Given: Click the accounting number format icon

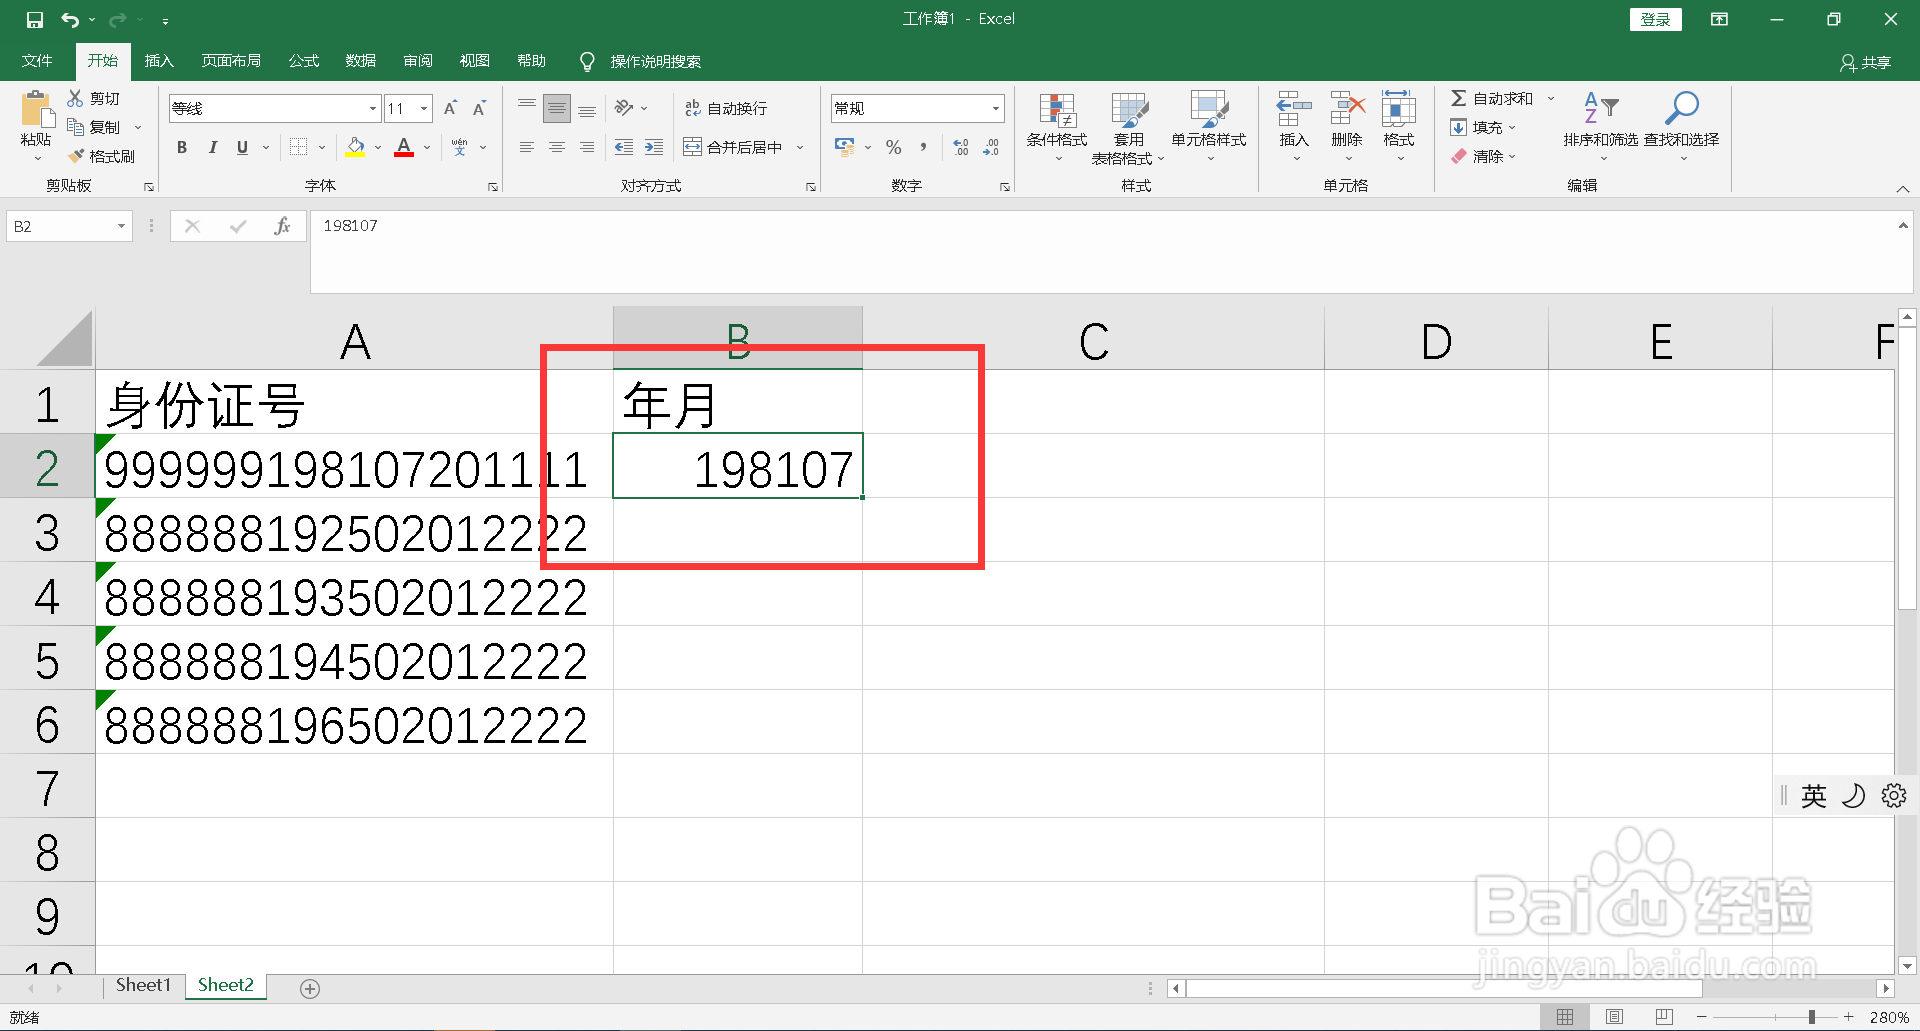Looking at the screenshot, I should 845,147.
